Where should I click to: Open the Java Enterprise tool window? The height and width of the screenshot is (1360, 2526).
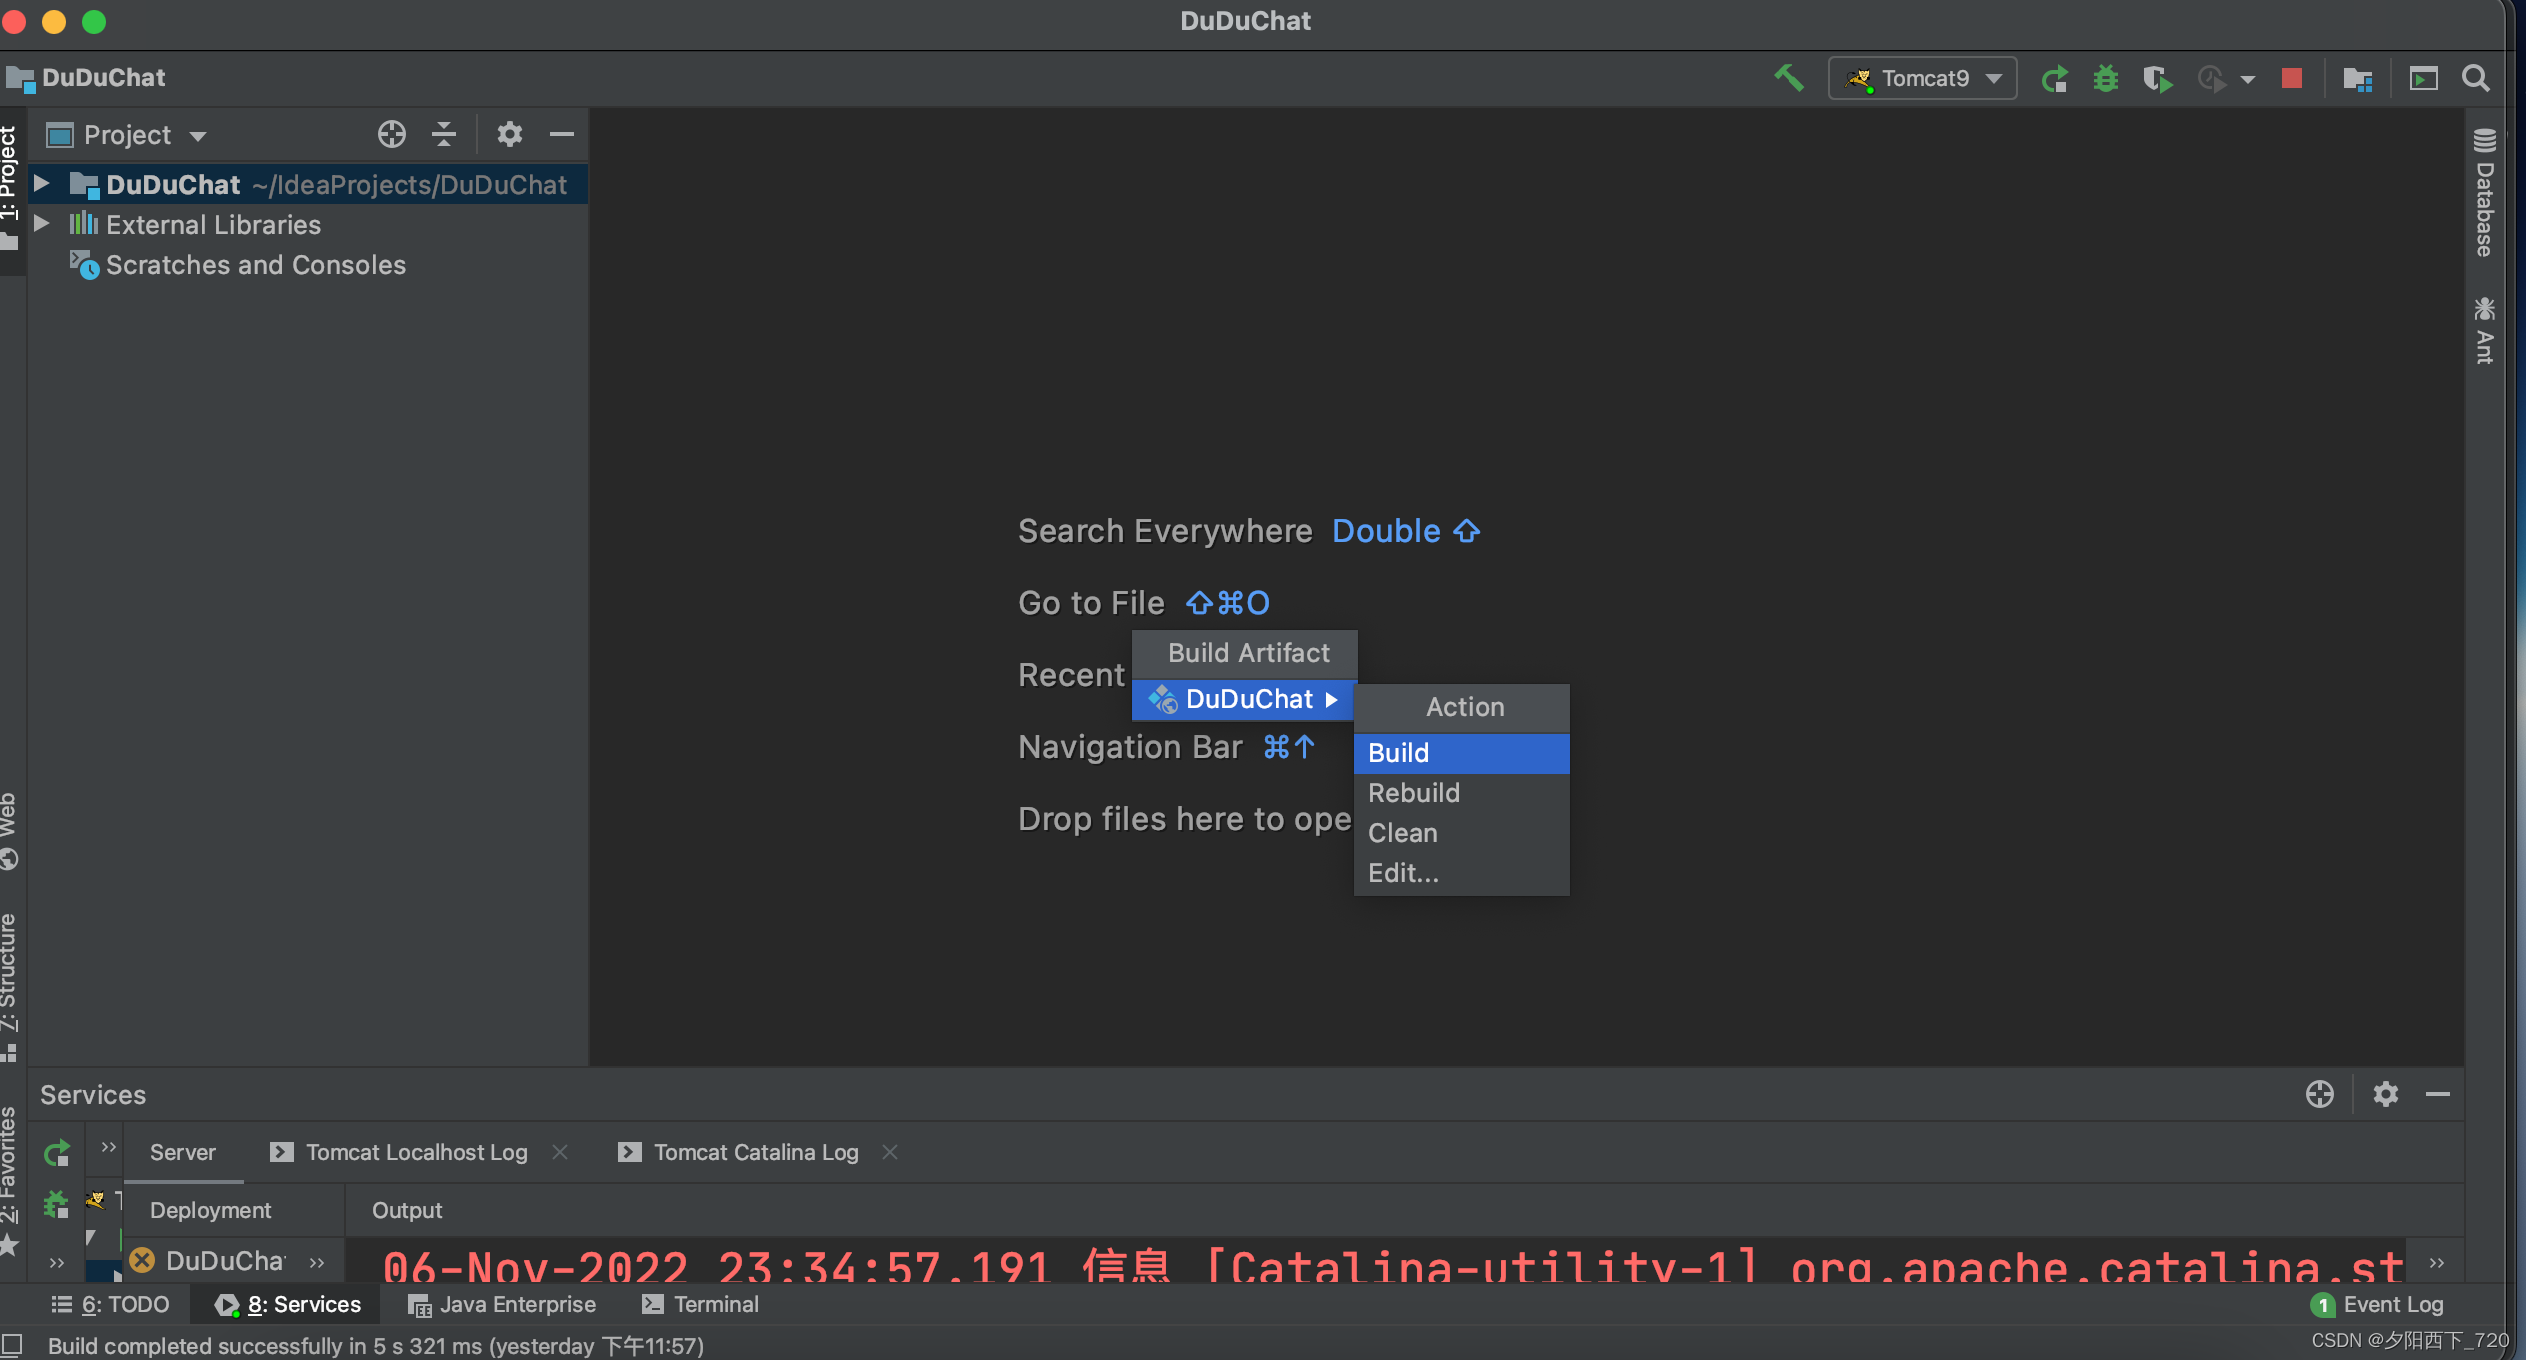tap(502, 1304)
